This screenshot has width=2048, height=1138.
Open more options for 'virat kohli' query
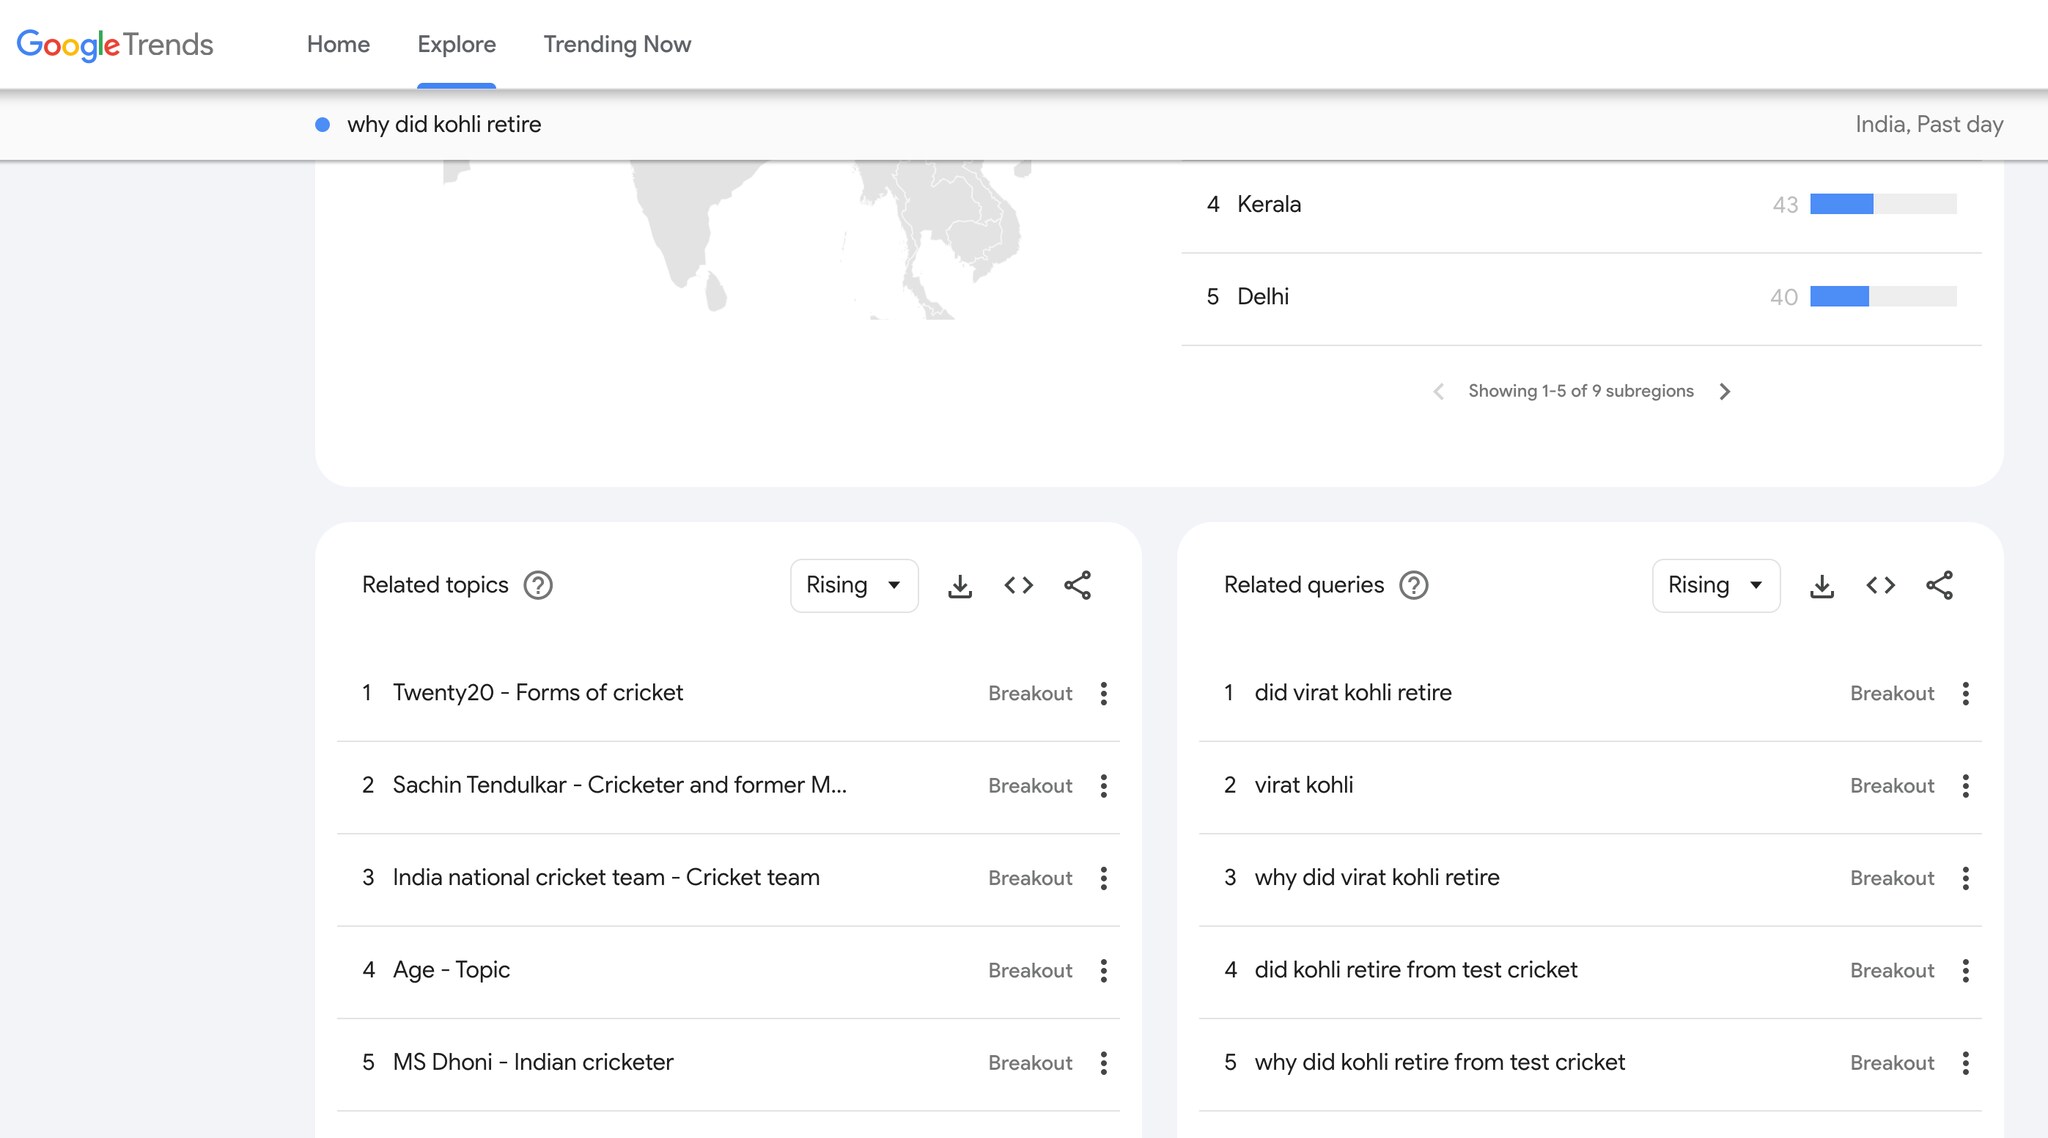pyautogui.click(x=1966, y=785)
